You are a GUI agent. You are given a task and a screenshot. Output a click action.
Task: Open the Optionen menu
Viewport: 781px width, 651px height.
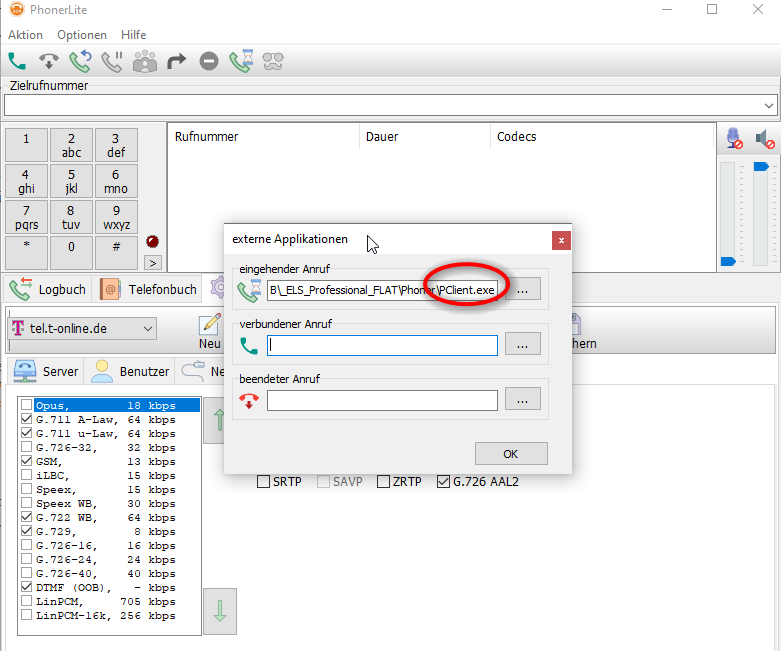[x=82, y=35]
